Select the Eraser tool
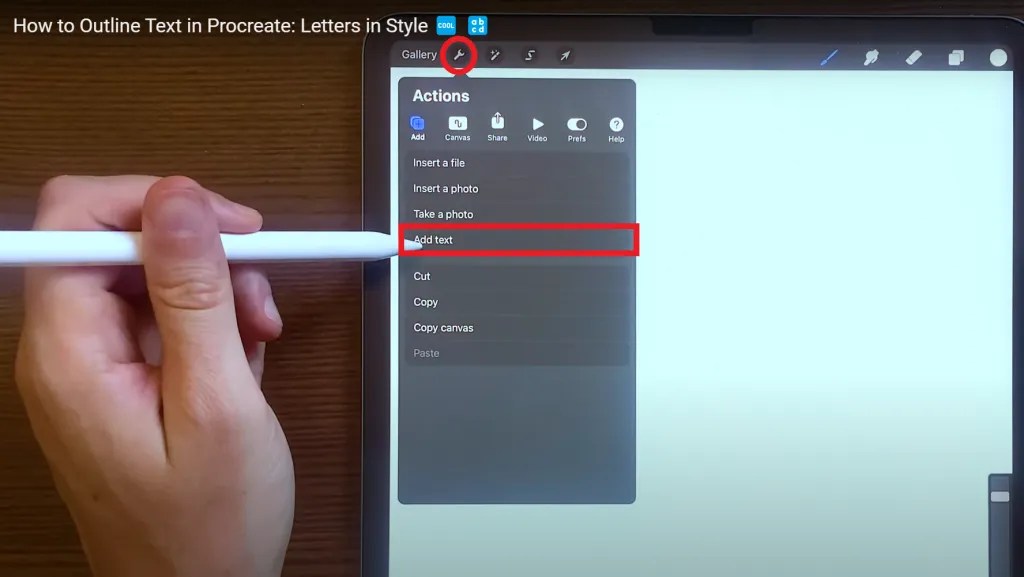The image size is (1024, 577). 913,58
